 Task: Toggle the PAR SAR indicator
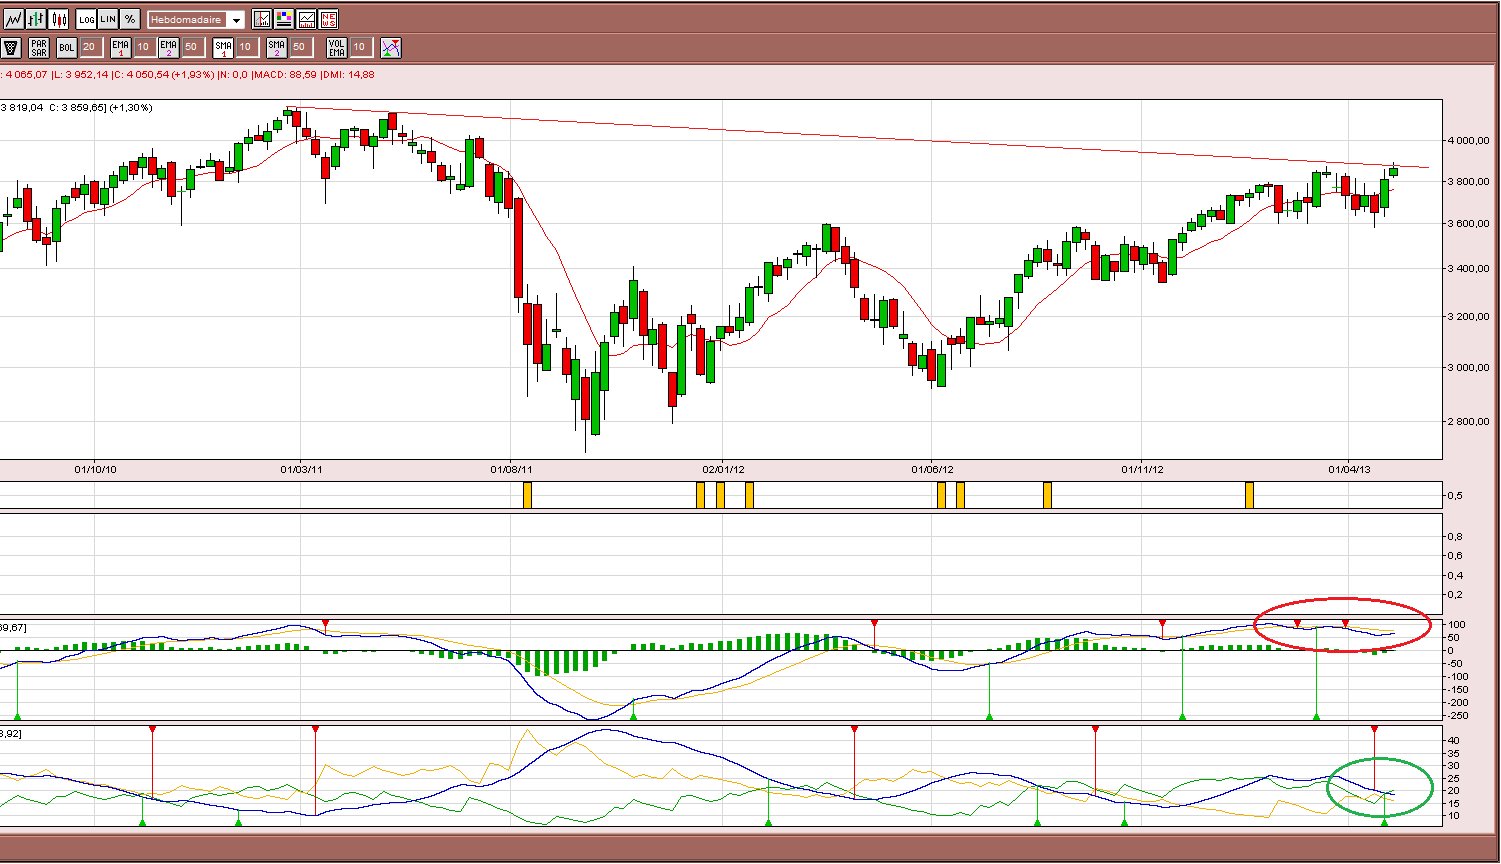click(39, 47)
